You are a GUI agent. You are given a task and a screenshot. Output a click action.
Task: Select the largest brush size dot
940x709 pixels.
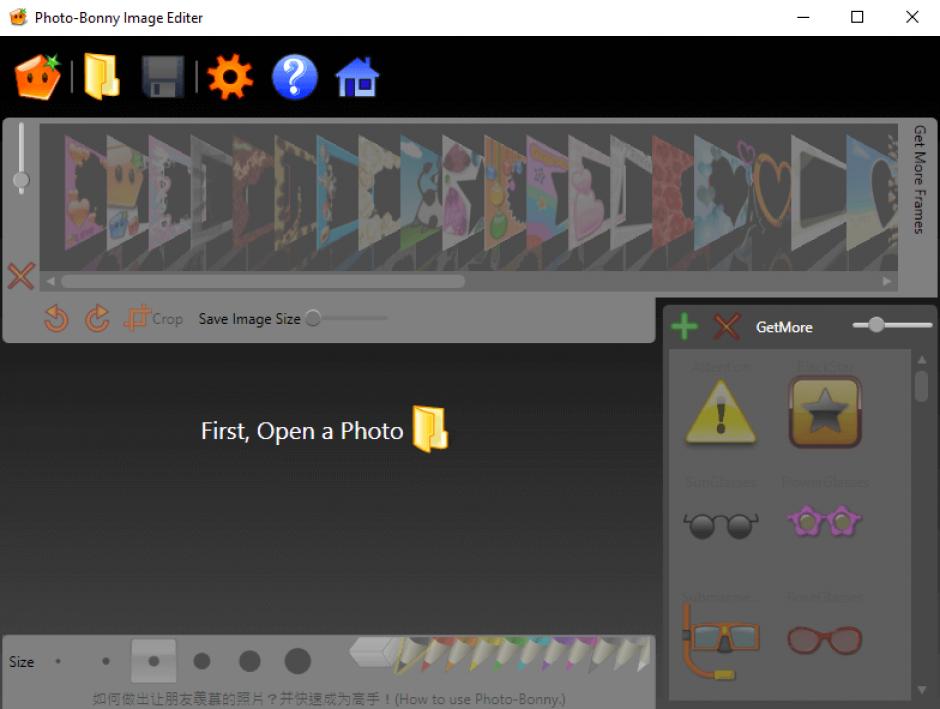point(297,661)
